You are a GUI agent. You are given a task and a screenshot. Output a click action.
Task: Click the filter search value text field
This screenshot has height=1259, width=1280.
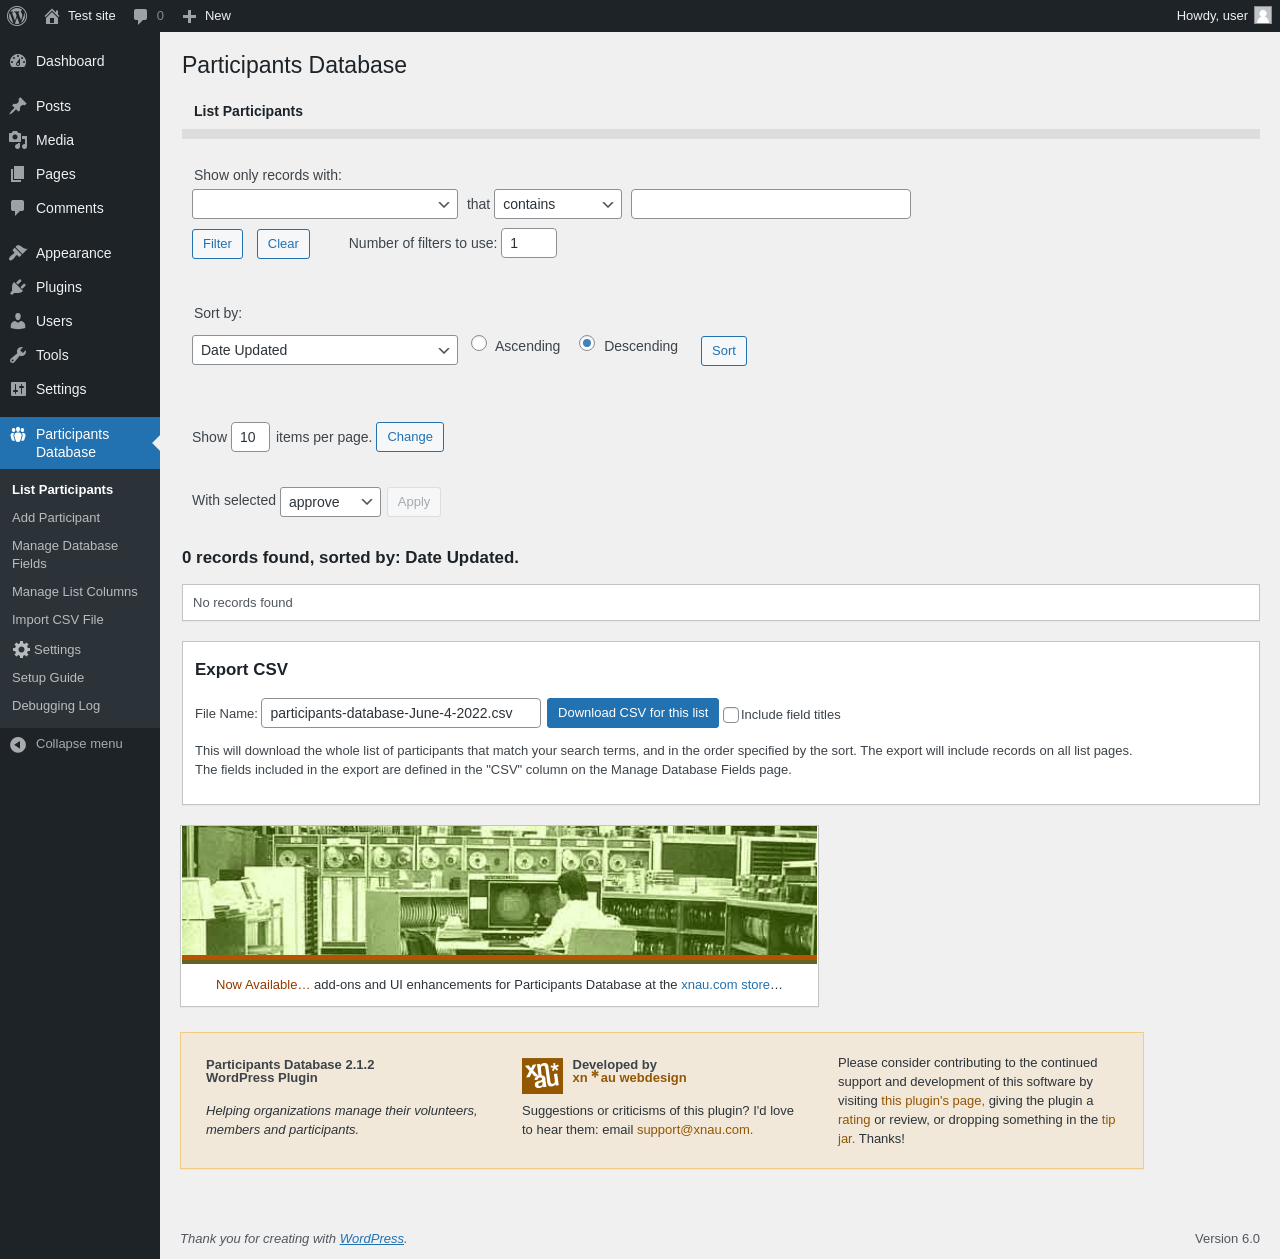point(771,204)
